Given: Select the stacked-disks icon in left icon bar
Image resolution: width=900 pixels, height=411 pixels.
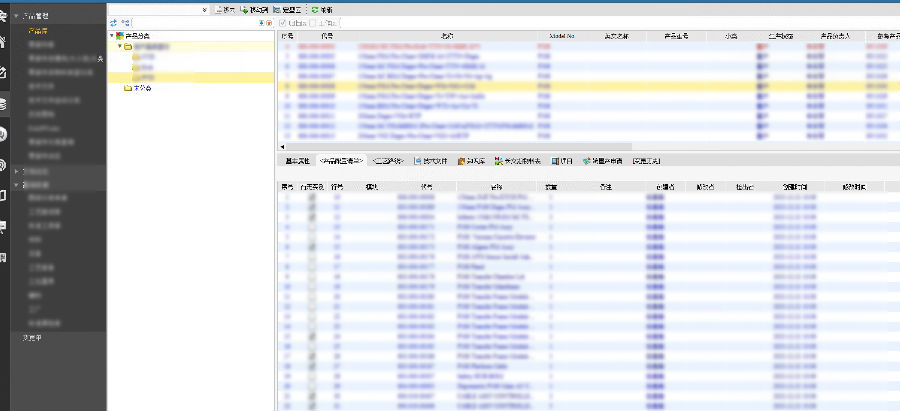Looking at the screenshot, I should pos(3,104).
